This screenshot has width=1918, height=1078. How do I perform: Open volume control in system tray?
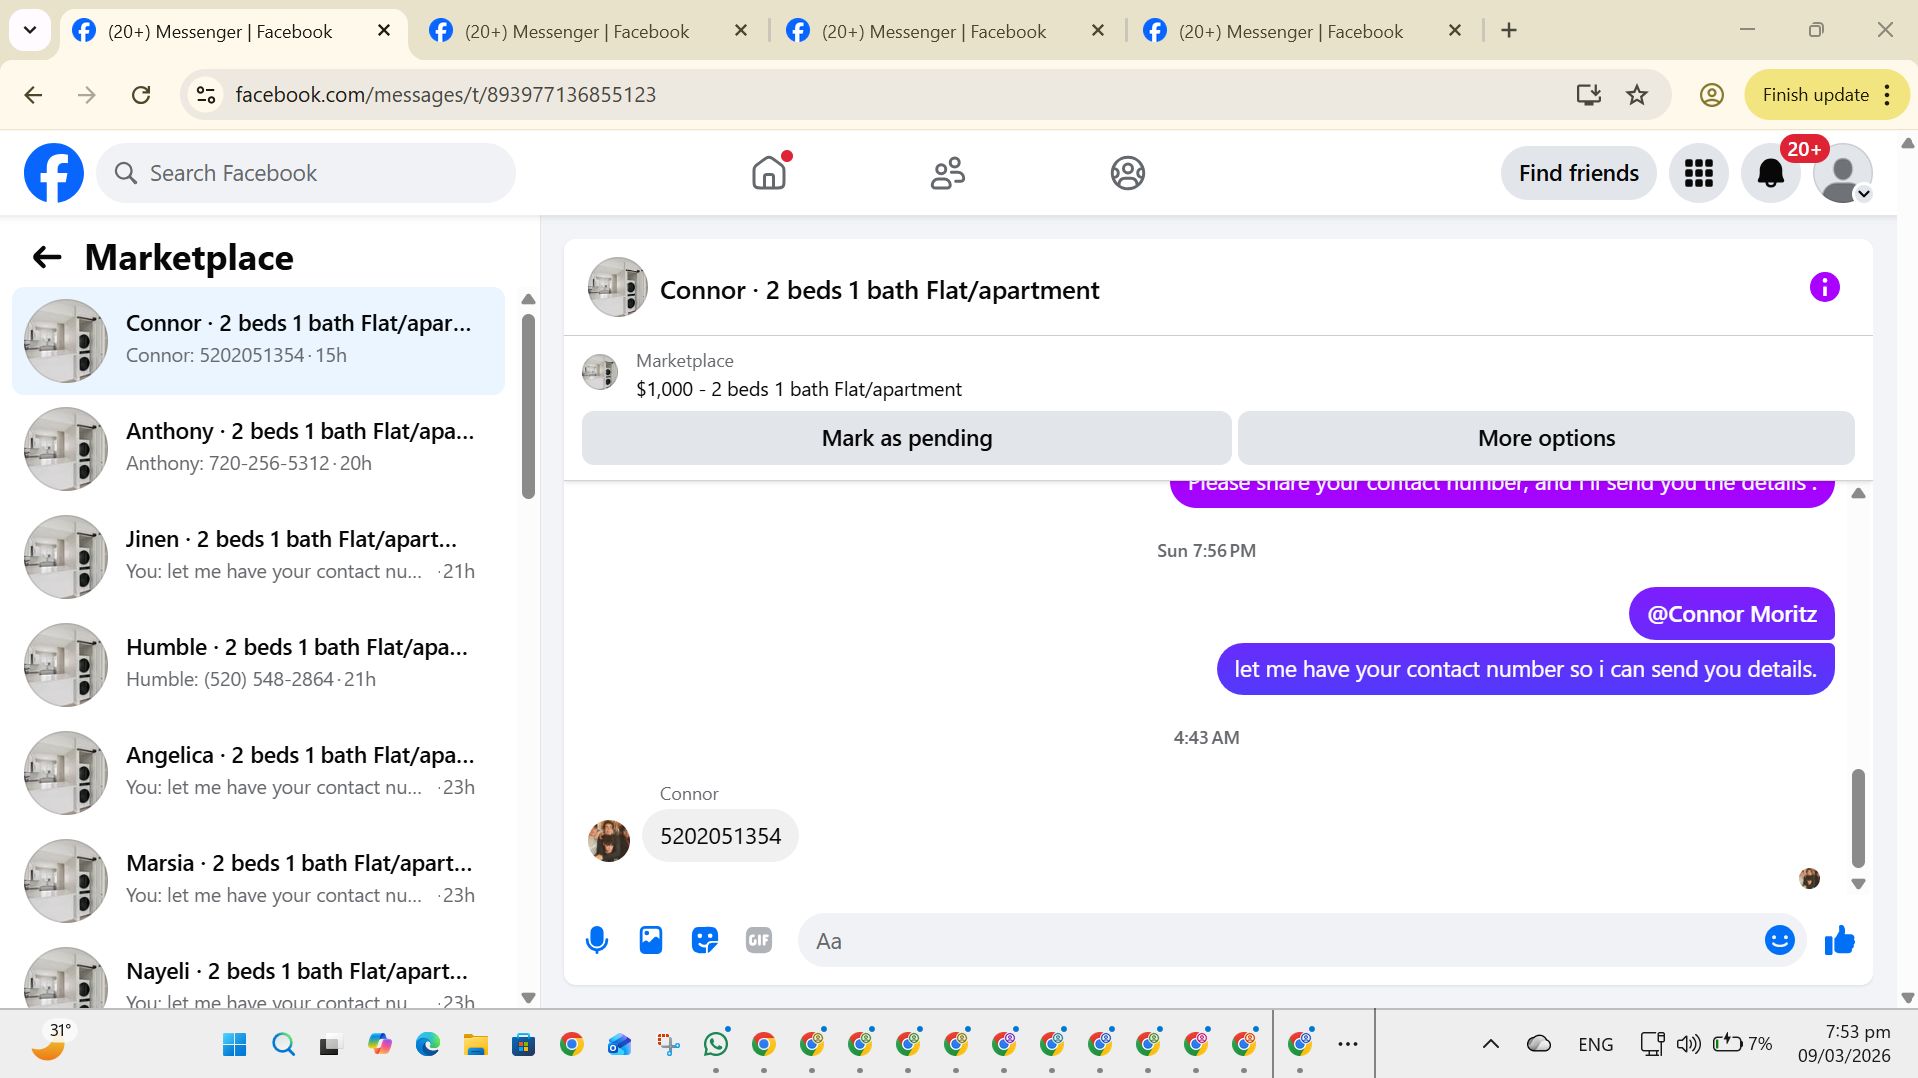click(1688, 1044)
